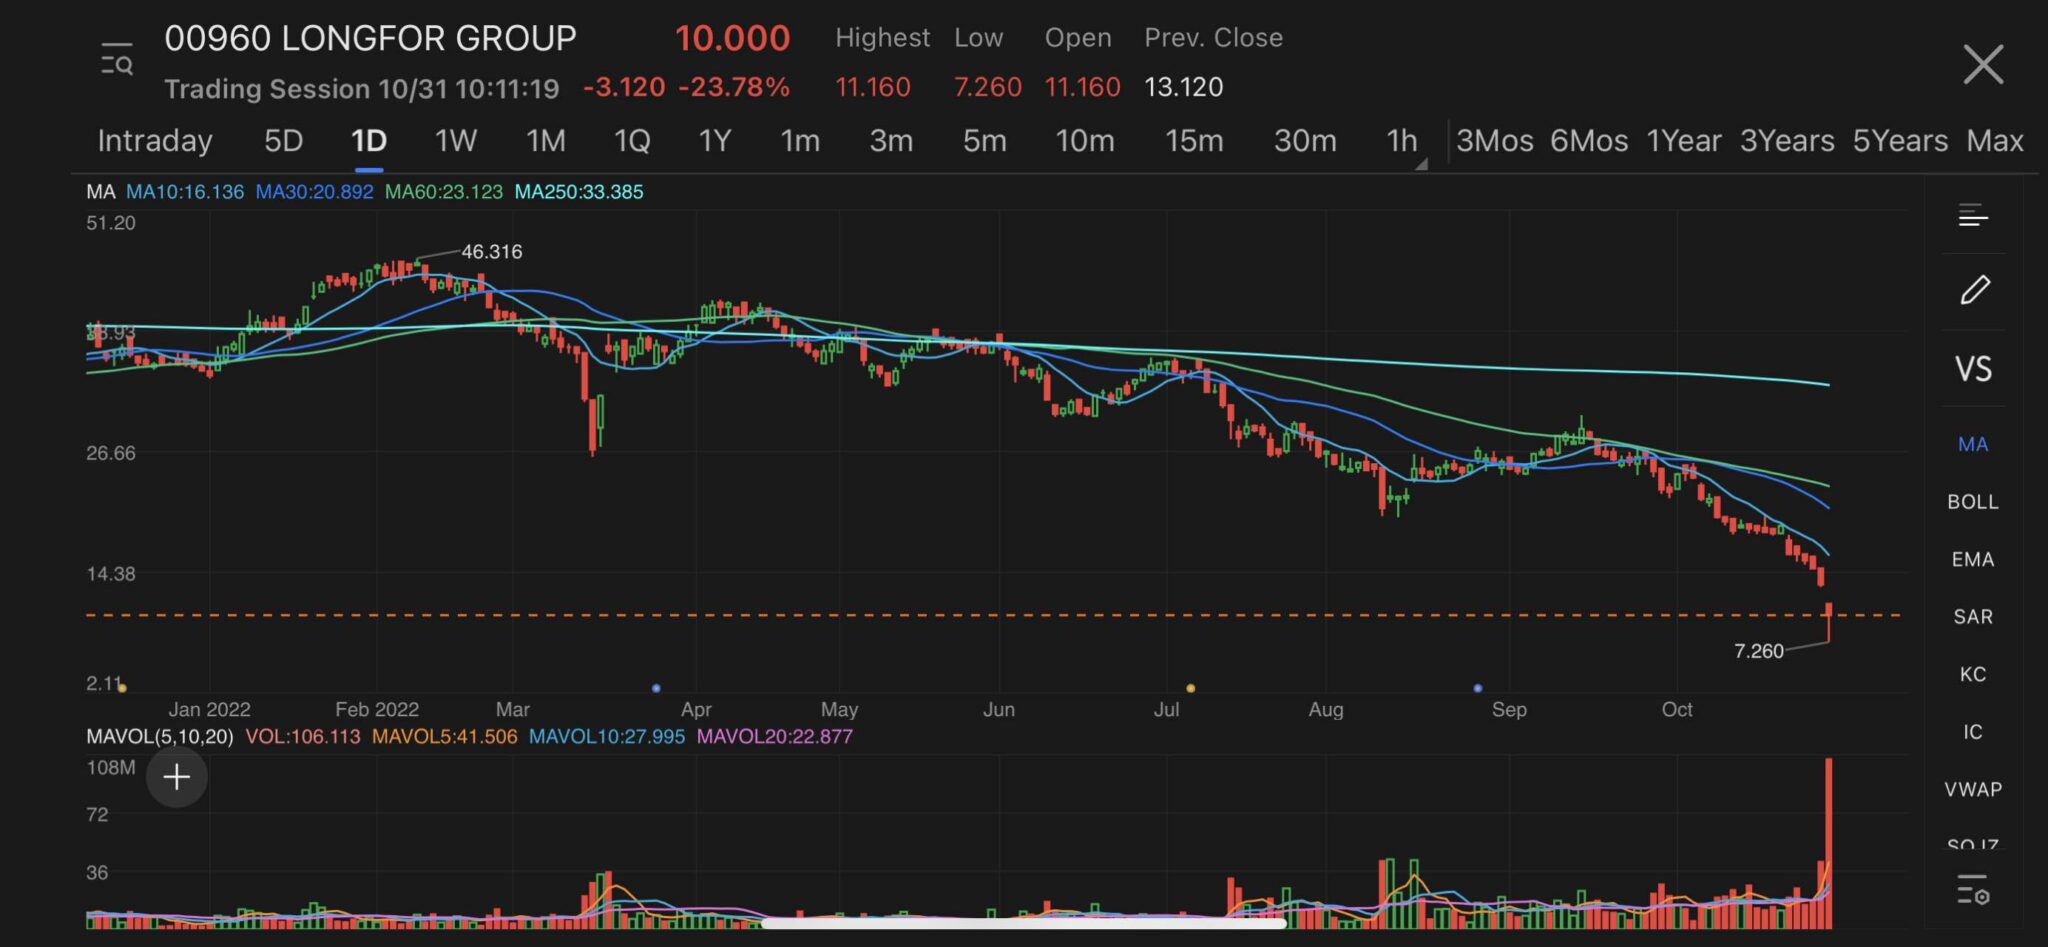
Task: Toggle the KC indicator
Action: point(1973,674)
